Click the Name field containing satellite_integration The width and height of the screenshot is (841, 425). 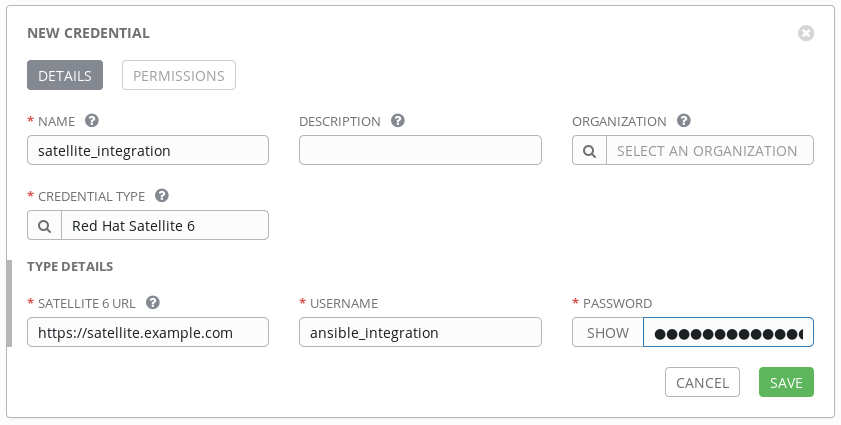click(x=148, y=150)
